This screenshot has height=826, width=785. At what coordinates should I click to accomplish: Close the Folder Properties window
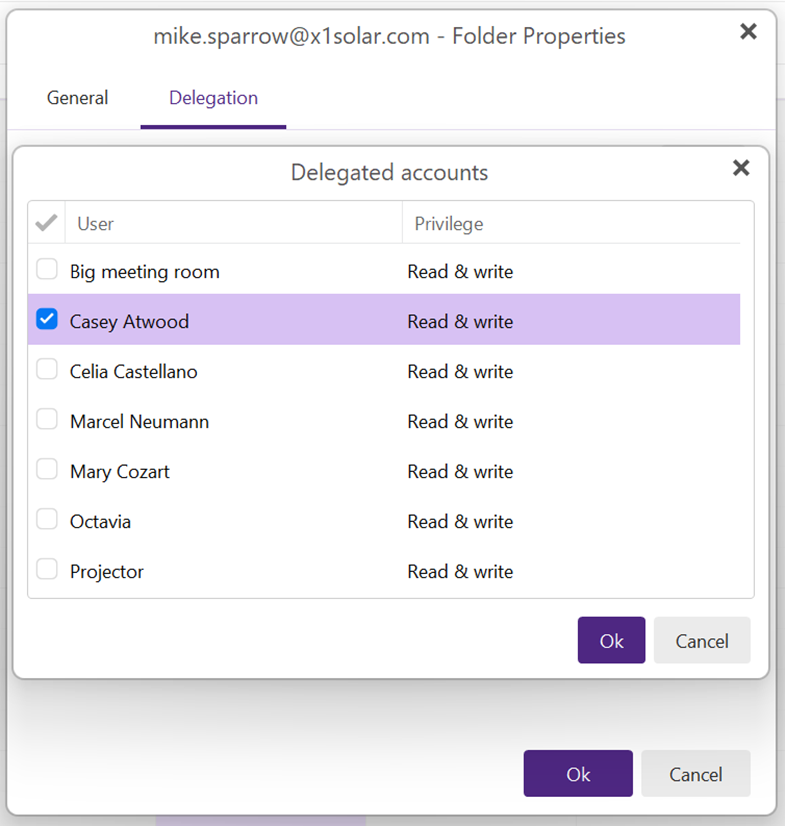748,32
